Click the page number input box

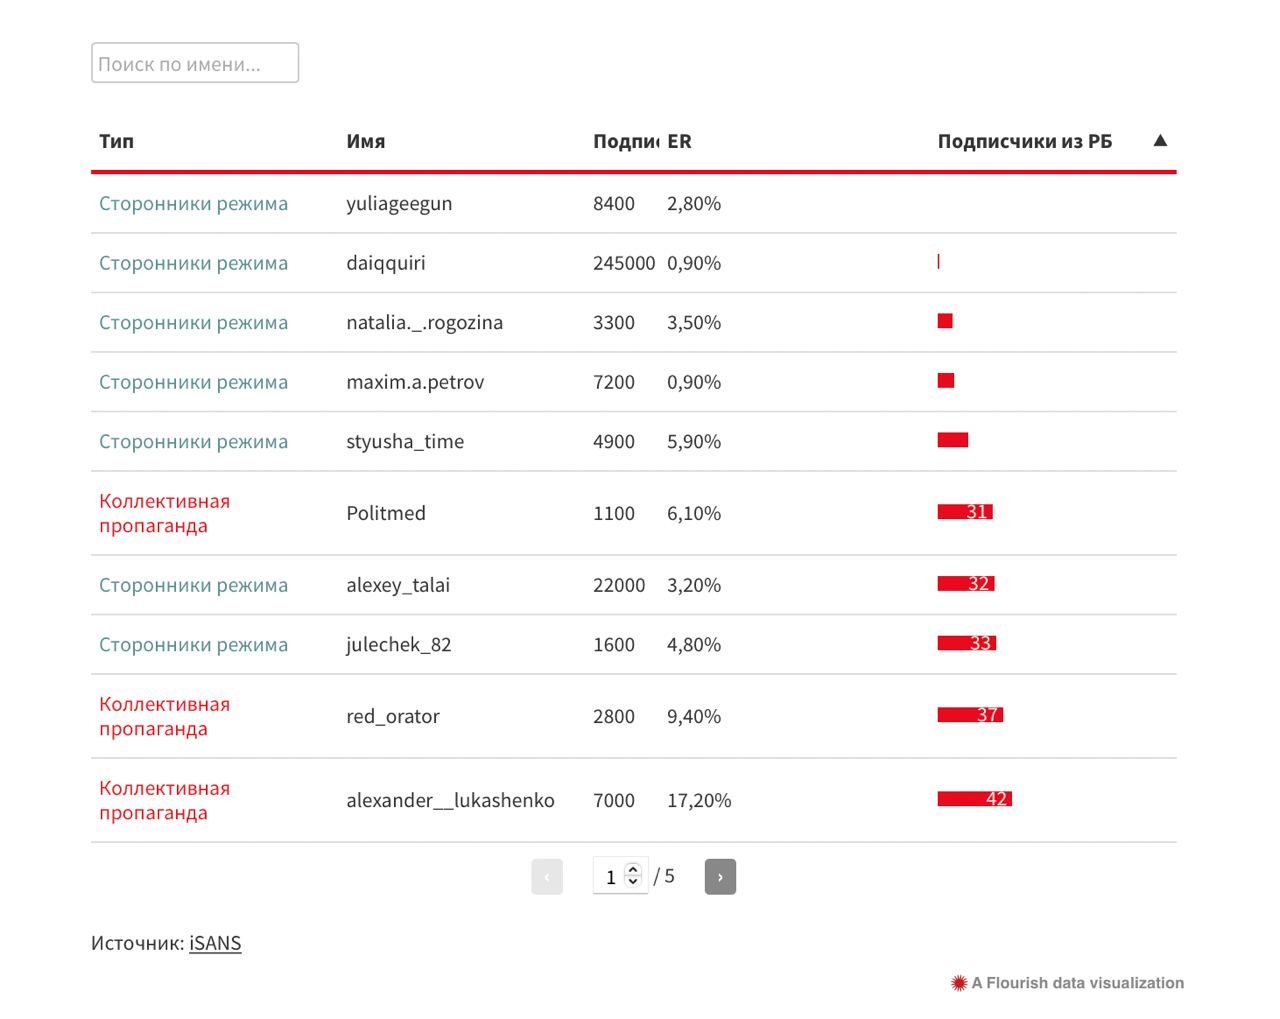point(620,876)
